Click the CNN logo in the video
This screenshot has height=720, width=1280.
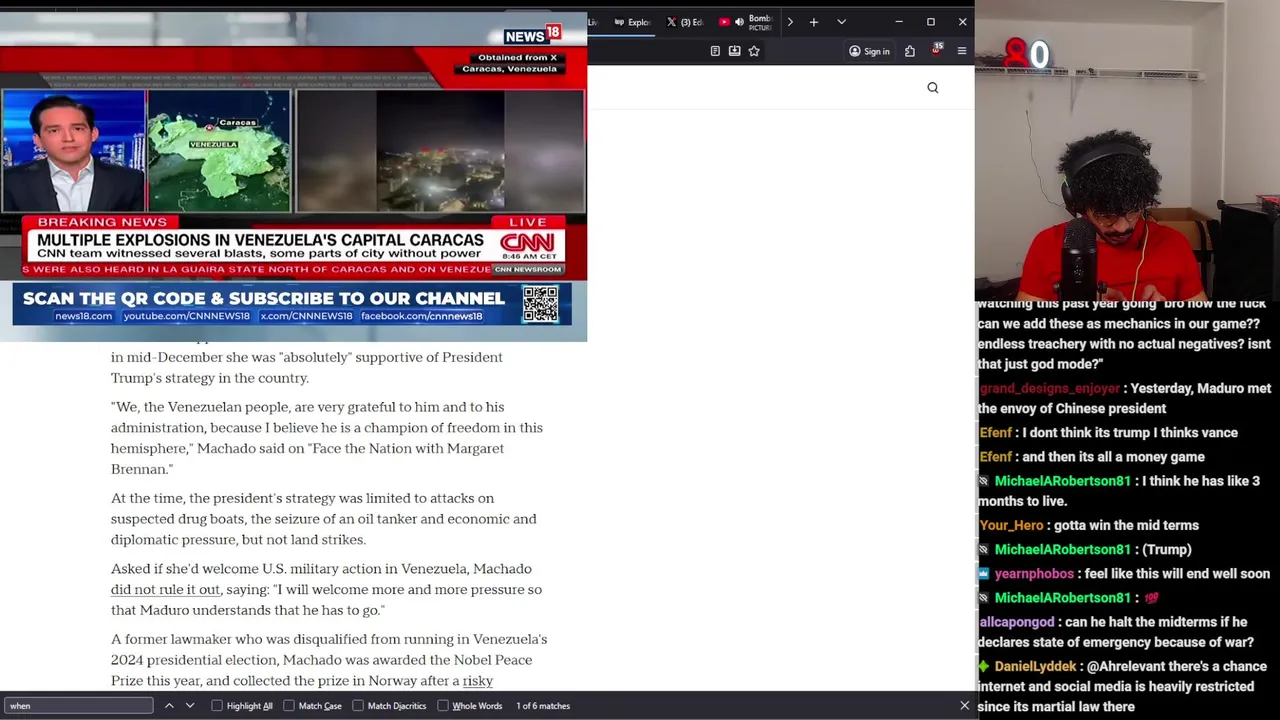coord(527,243)
